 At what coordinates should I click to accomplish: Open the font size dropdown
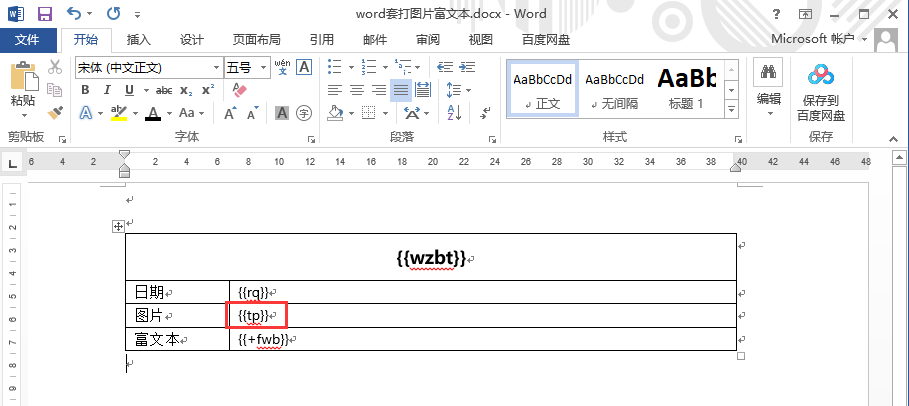[x=263, y=67]
